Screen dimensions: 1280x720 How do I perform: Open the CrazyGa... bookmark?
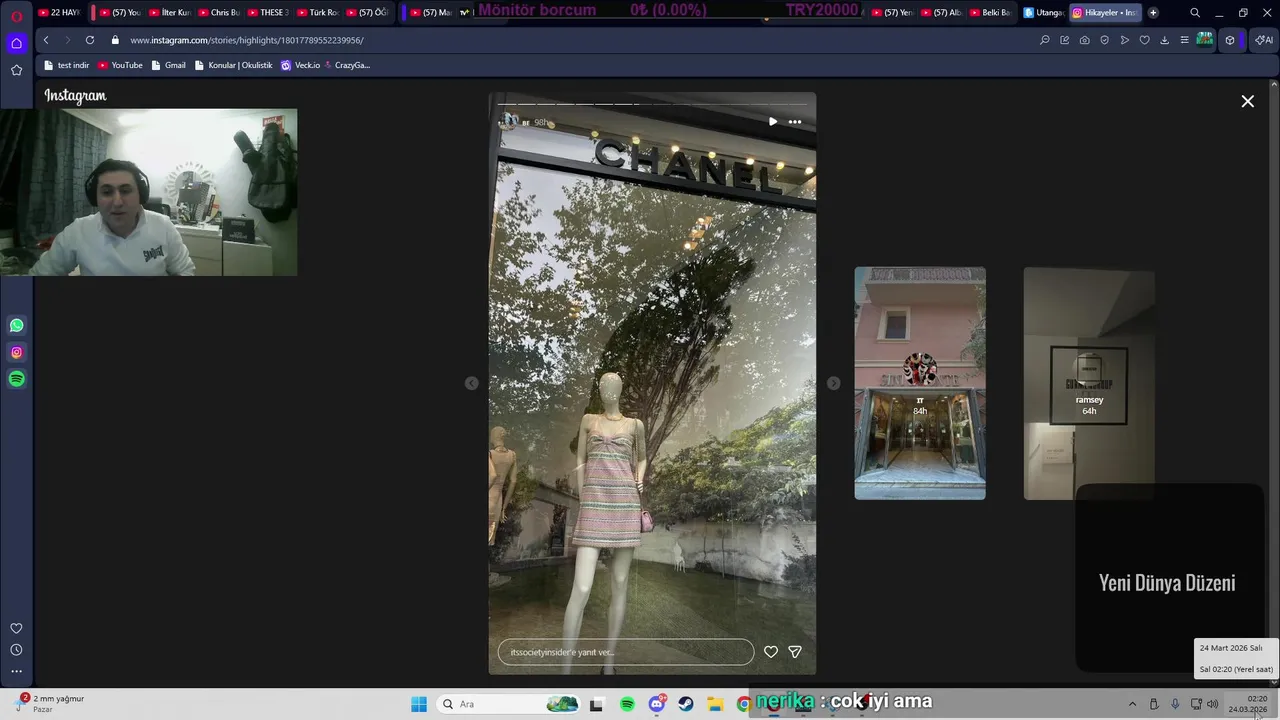[347, 65]
